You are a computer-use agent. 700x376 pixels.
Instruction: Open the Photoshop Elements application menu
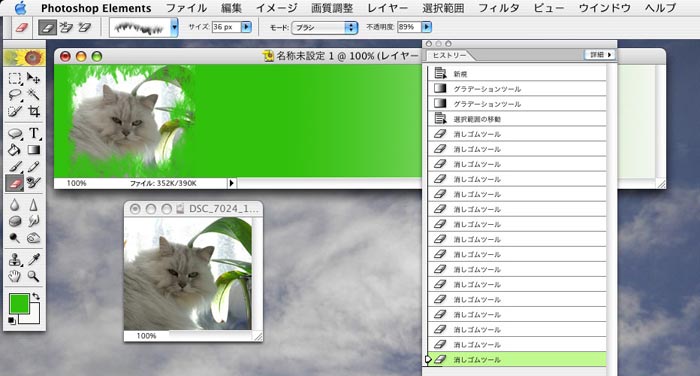[96, 8]
